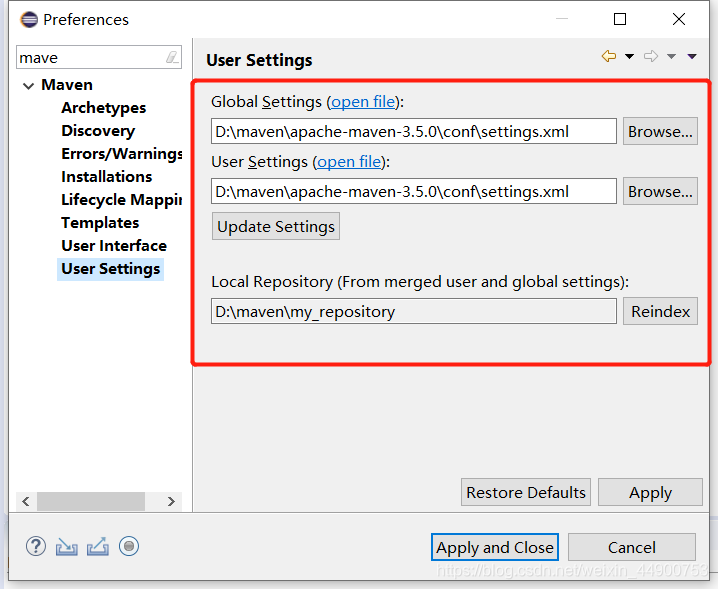Click the import preferences icon
Image resolution: width=718 pixels, height=589 pixels.
click(66, 546)
